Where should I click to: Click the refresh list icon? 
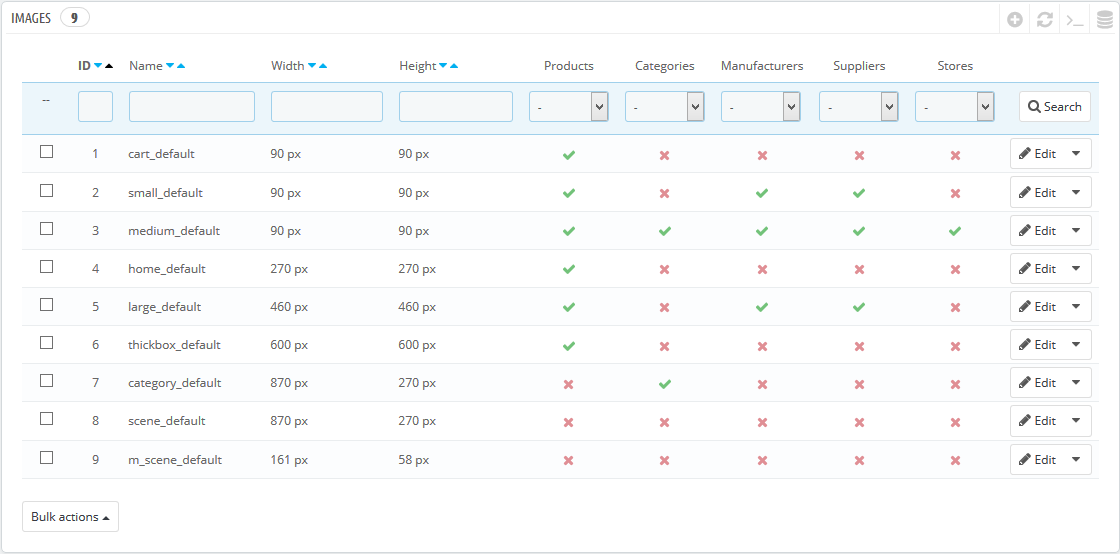point(1044,20)
